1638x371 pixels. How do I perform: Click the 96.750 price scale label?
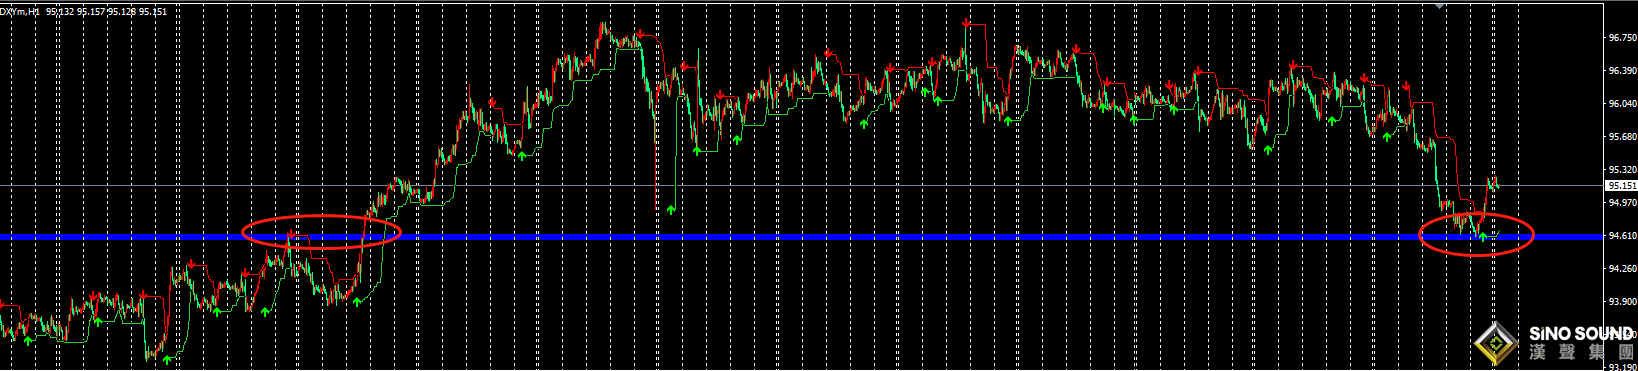click(1622, 37)
